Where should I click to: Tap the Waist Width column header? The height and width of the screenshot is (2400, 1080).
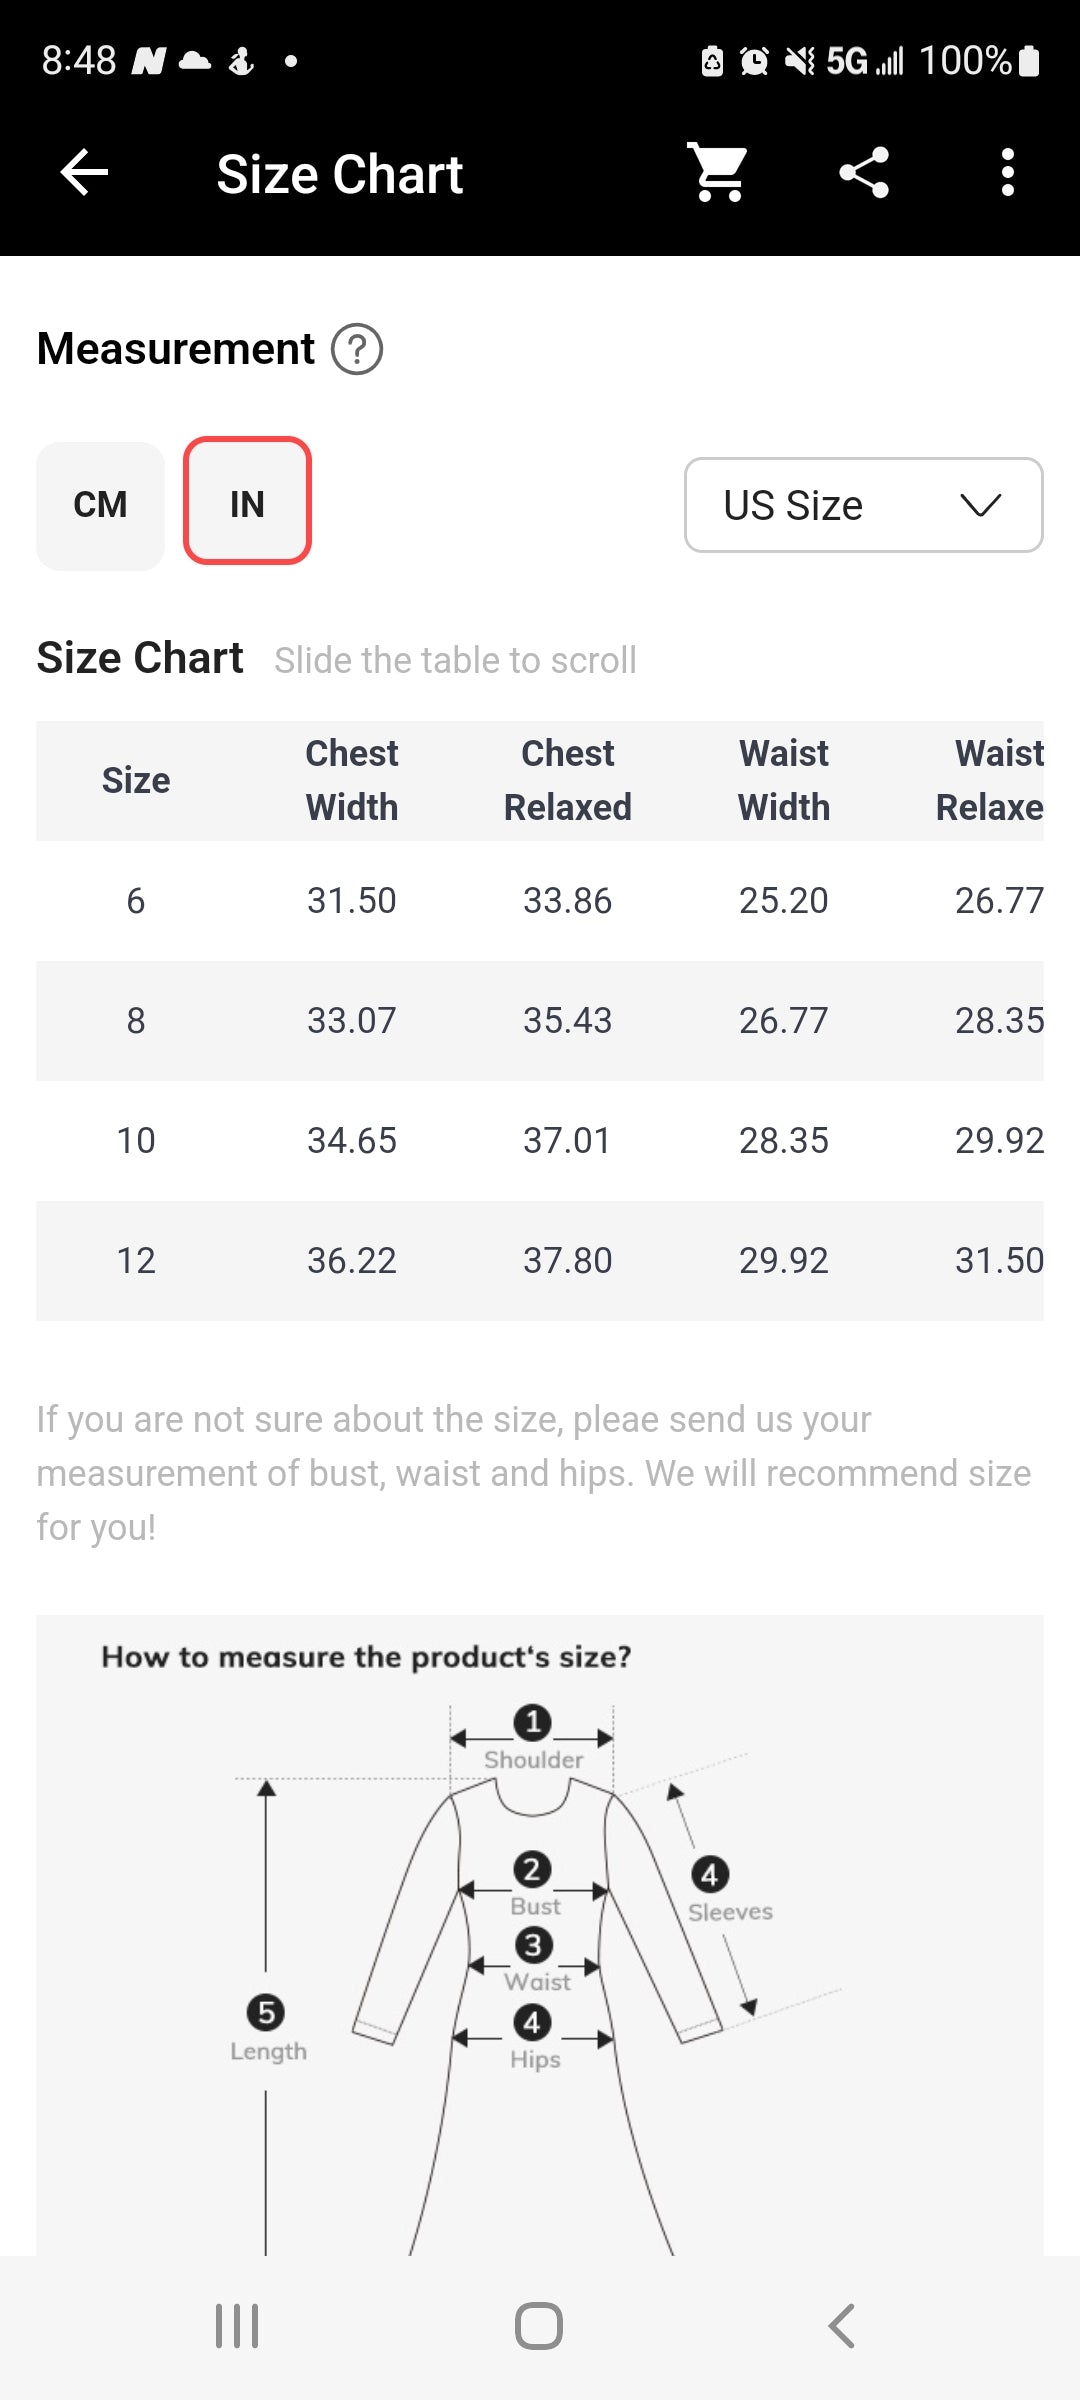(784, 780)
